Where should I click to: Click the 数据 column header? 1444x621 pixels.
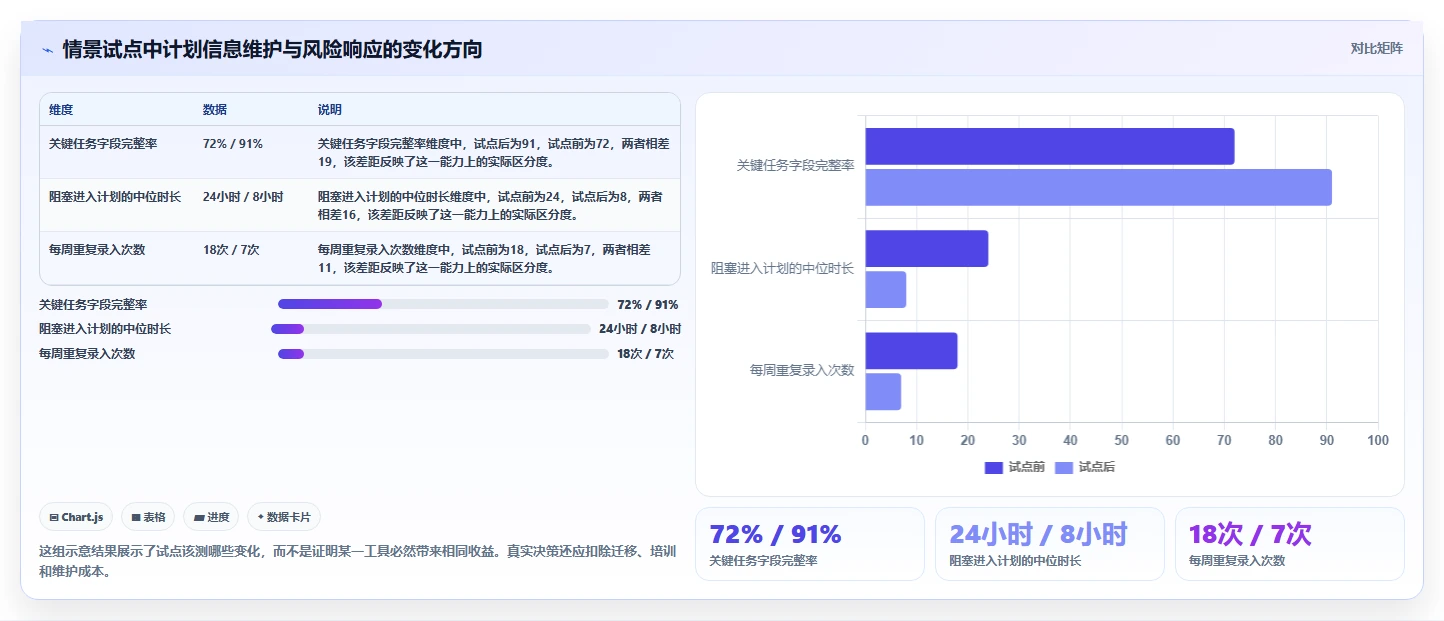[x=214, y=109]
